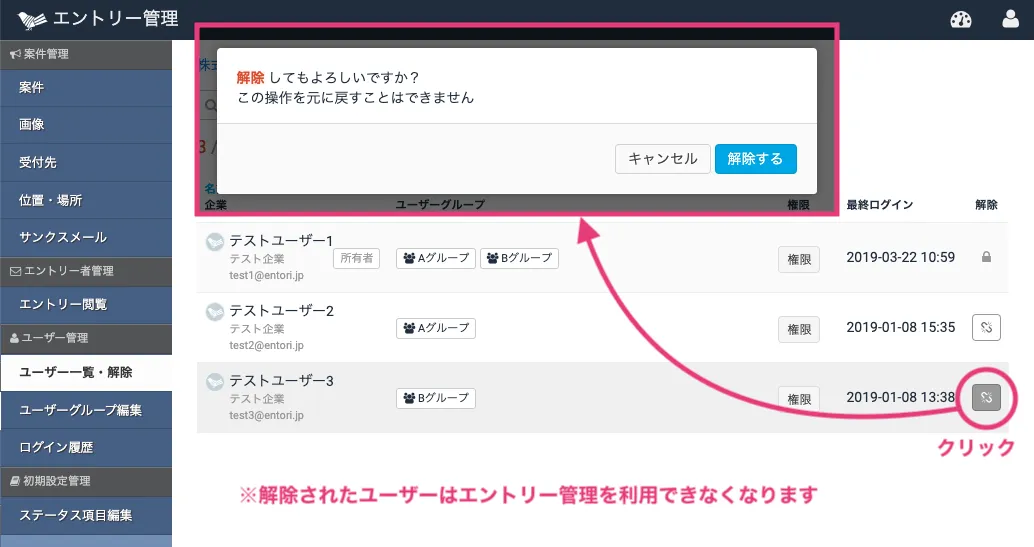
Task: Click the エントリー管理 logo icon
Action: (32, 19)
